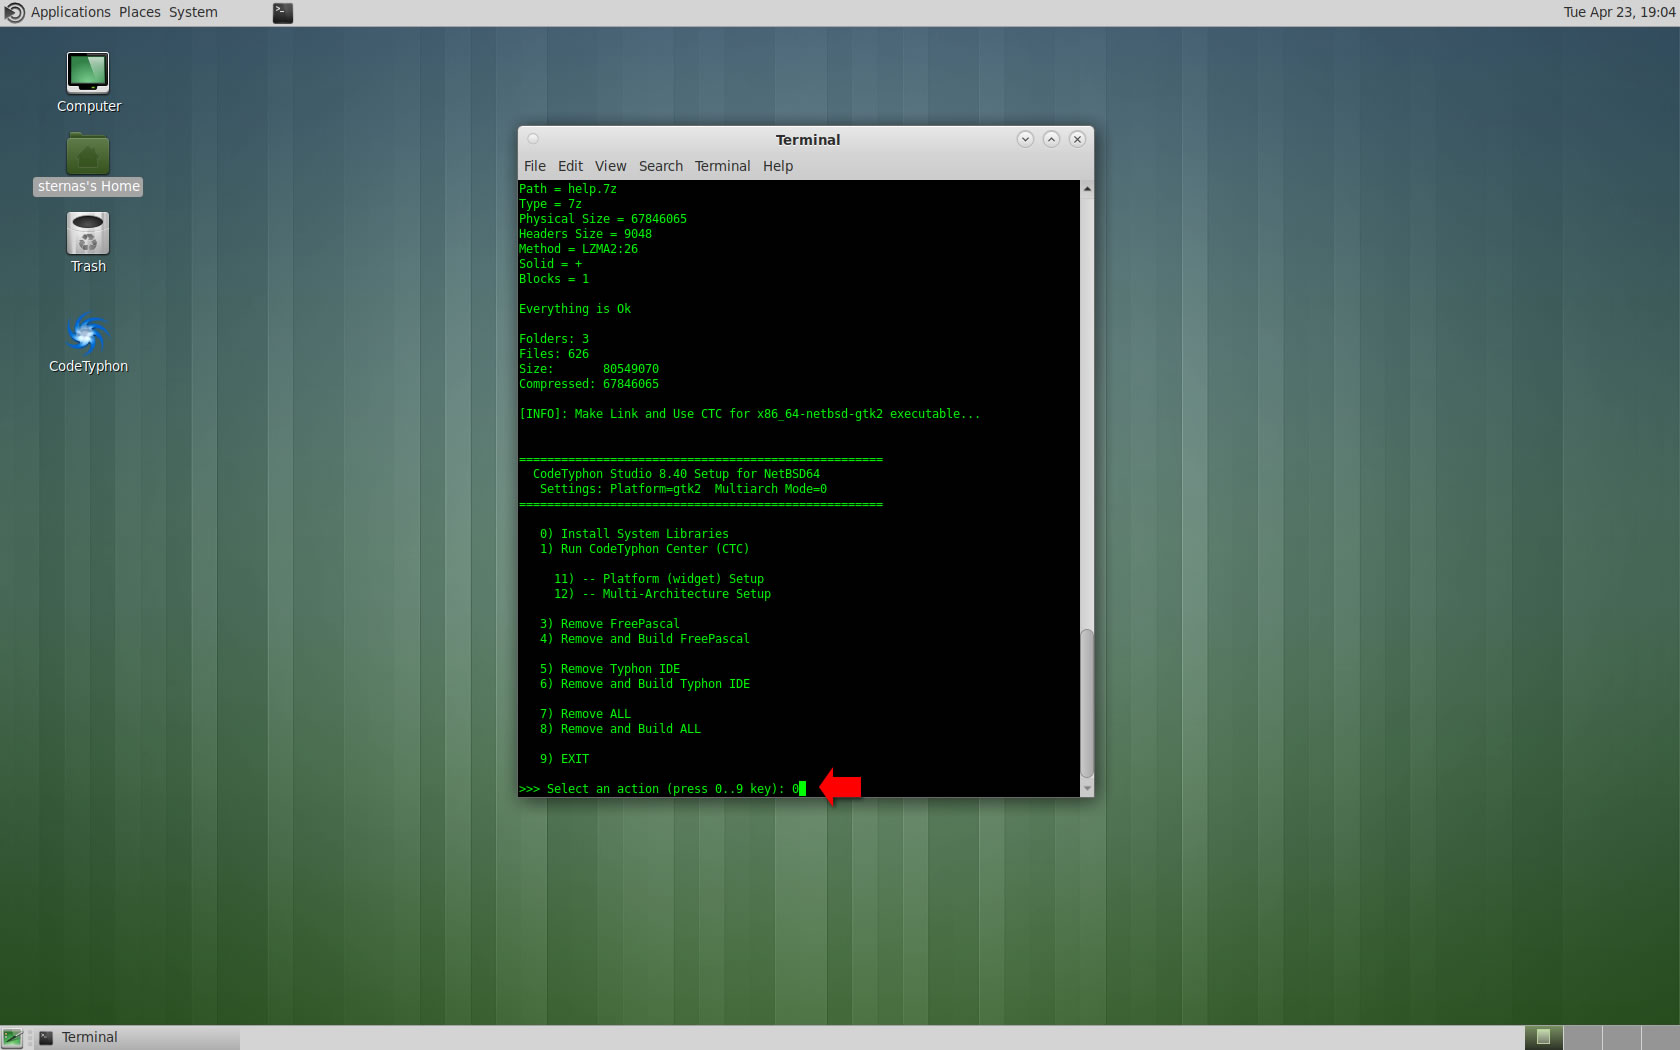The height and width of the screenshot is (1050, 1680).
Task: Open the Terminal menu in menu bar
Action: point(722,166)
